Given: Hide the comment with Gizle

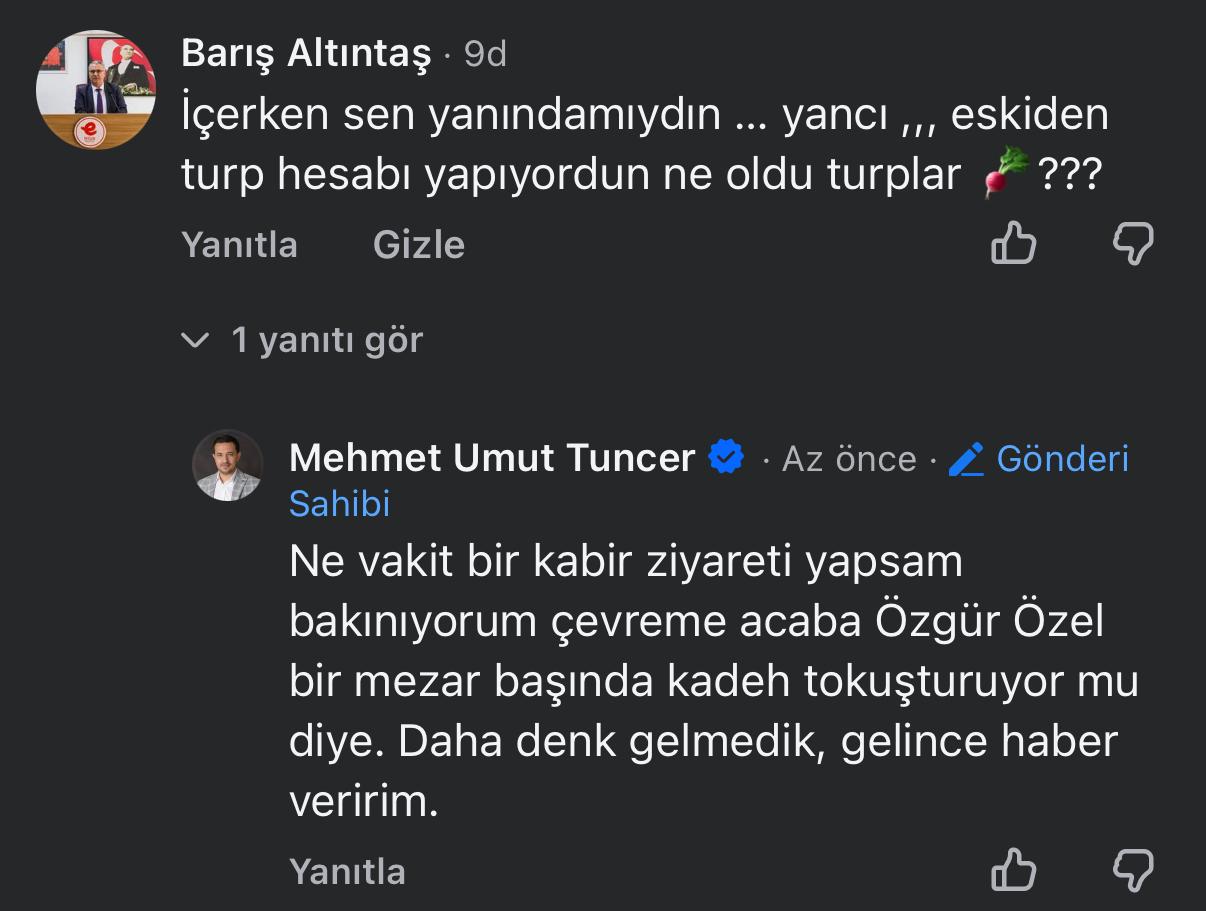Looking at the screenshot, I should (x=418, y=244).
